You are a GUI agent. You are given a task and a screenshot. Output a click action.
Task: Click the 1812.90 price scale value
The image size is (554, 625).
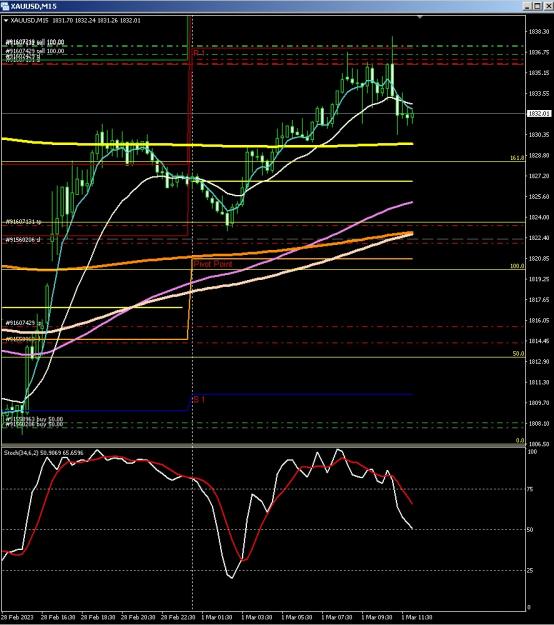click(x=539, y=362)
